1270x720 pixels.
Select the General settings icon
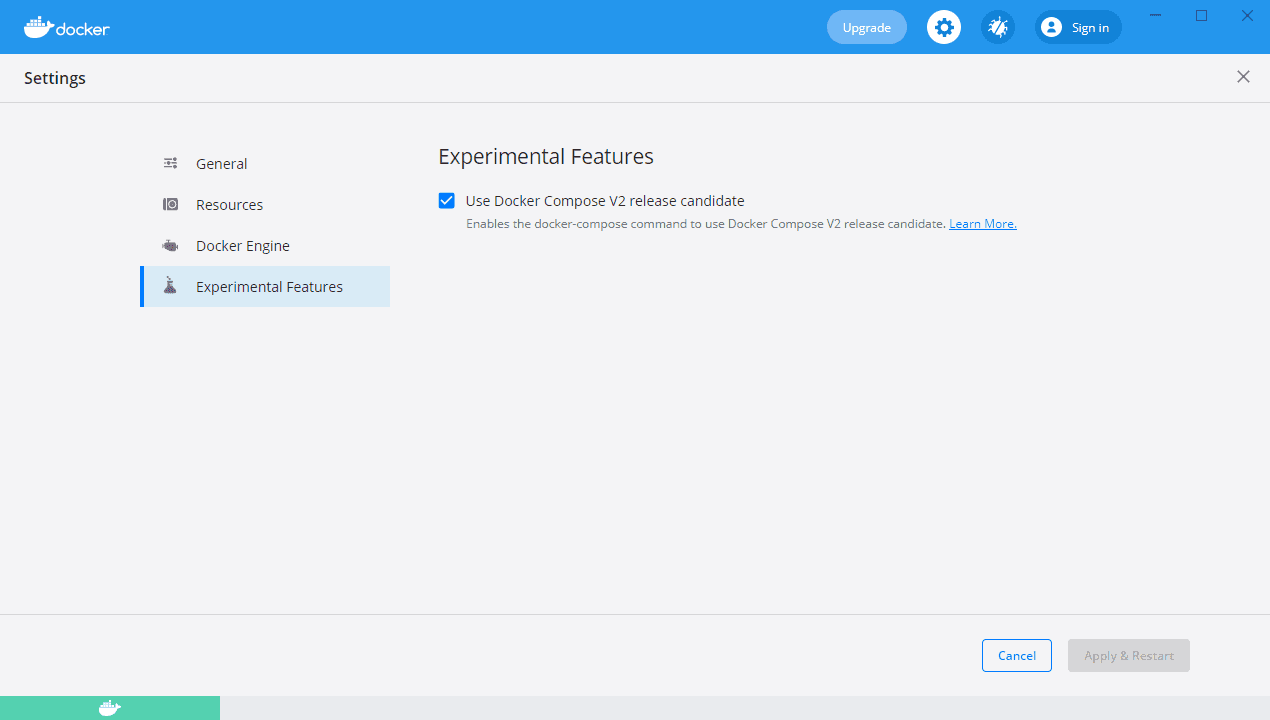[170, 163]
